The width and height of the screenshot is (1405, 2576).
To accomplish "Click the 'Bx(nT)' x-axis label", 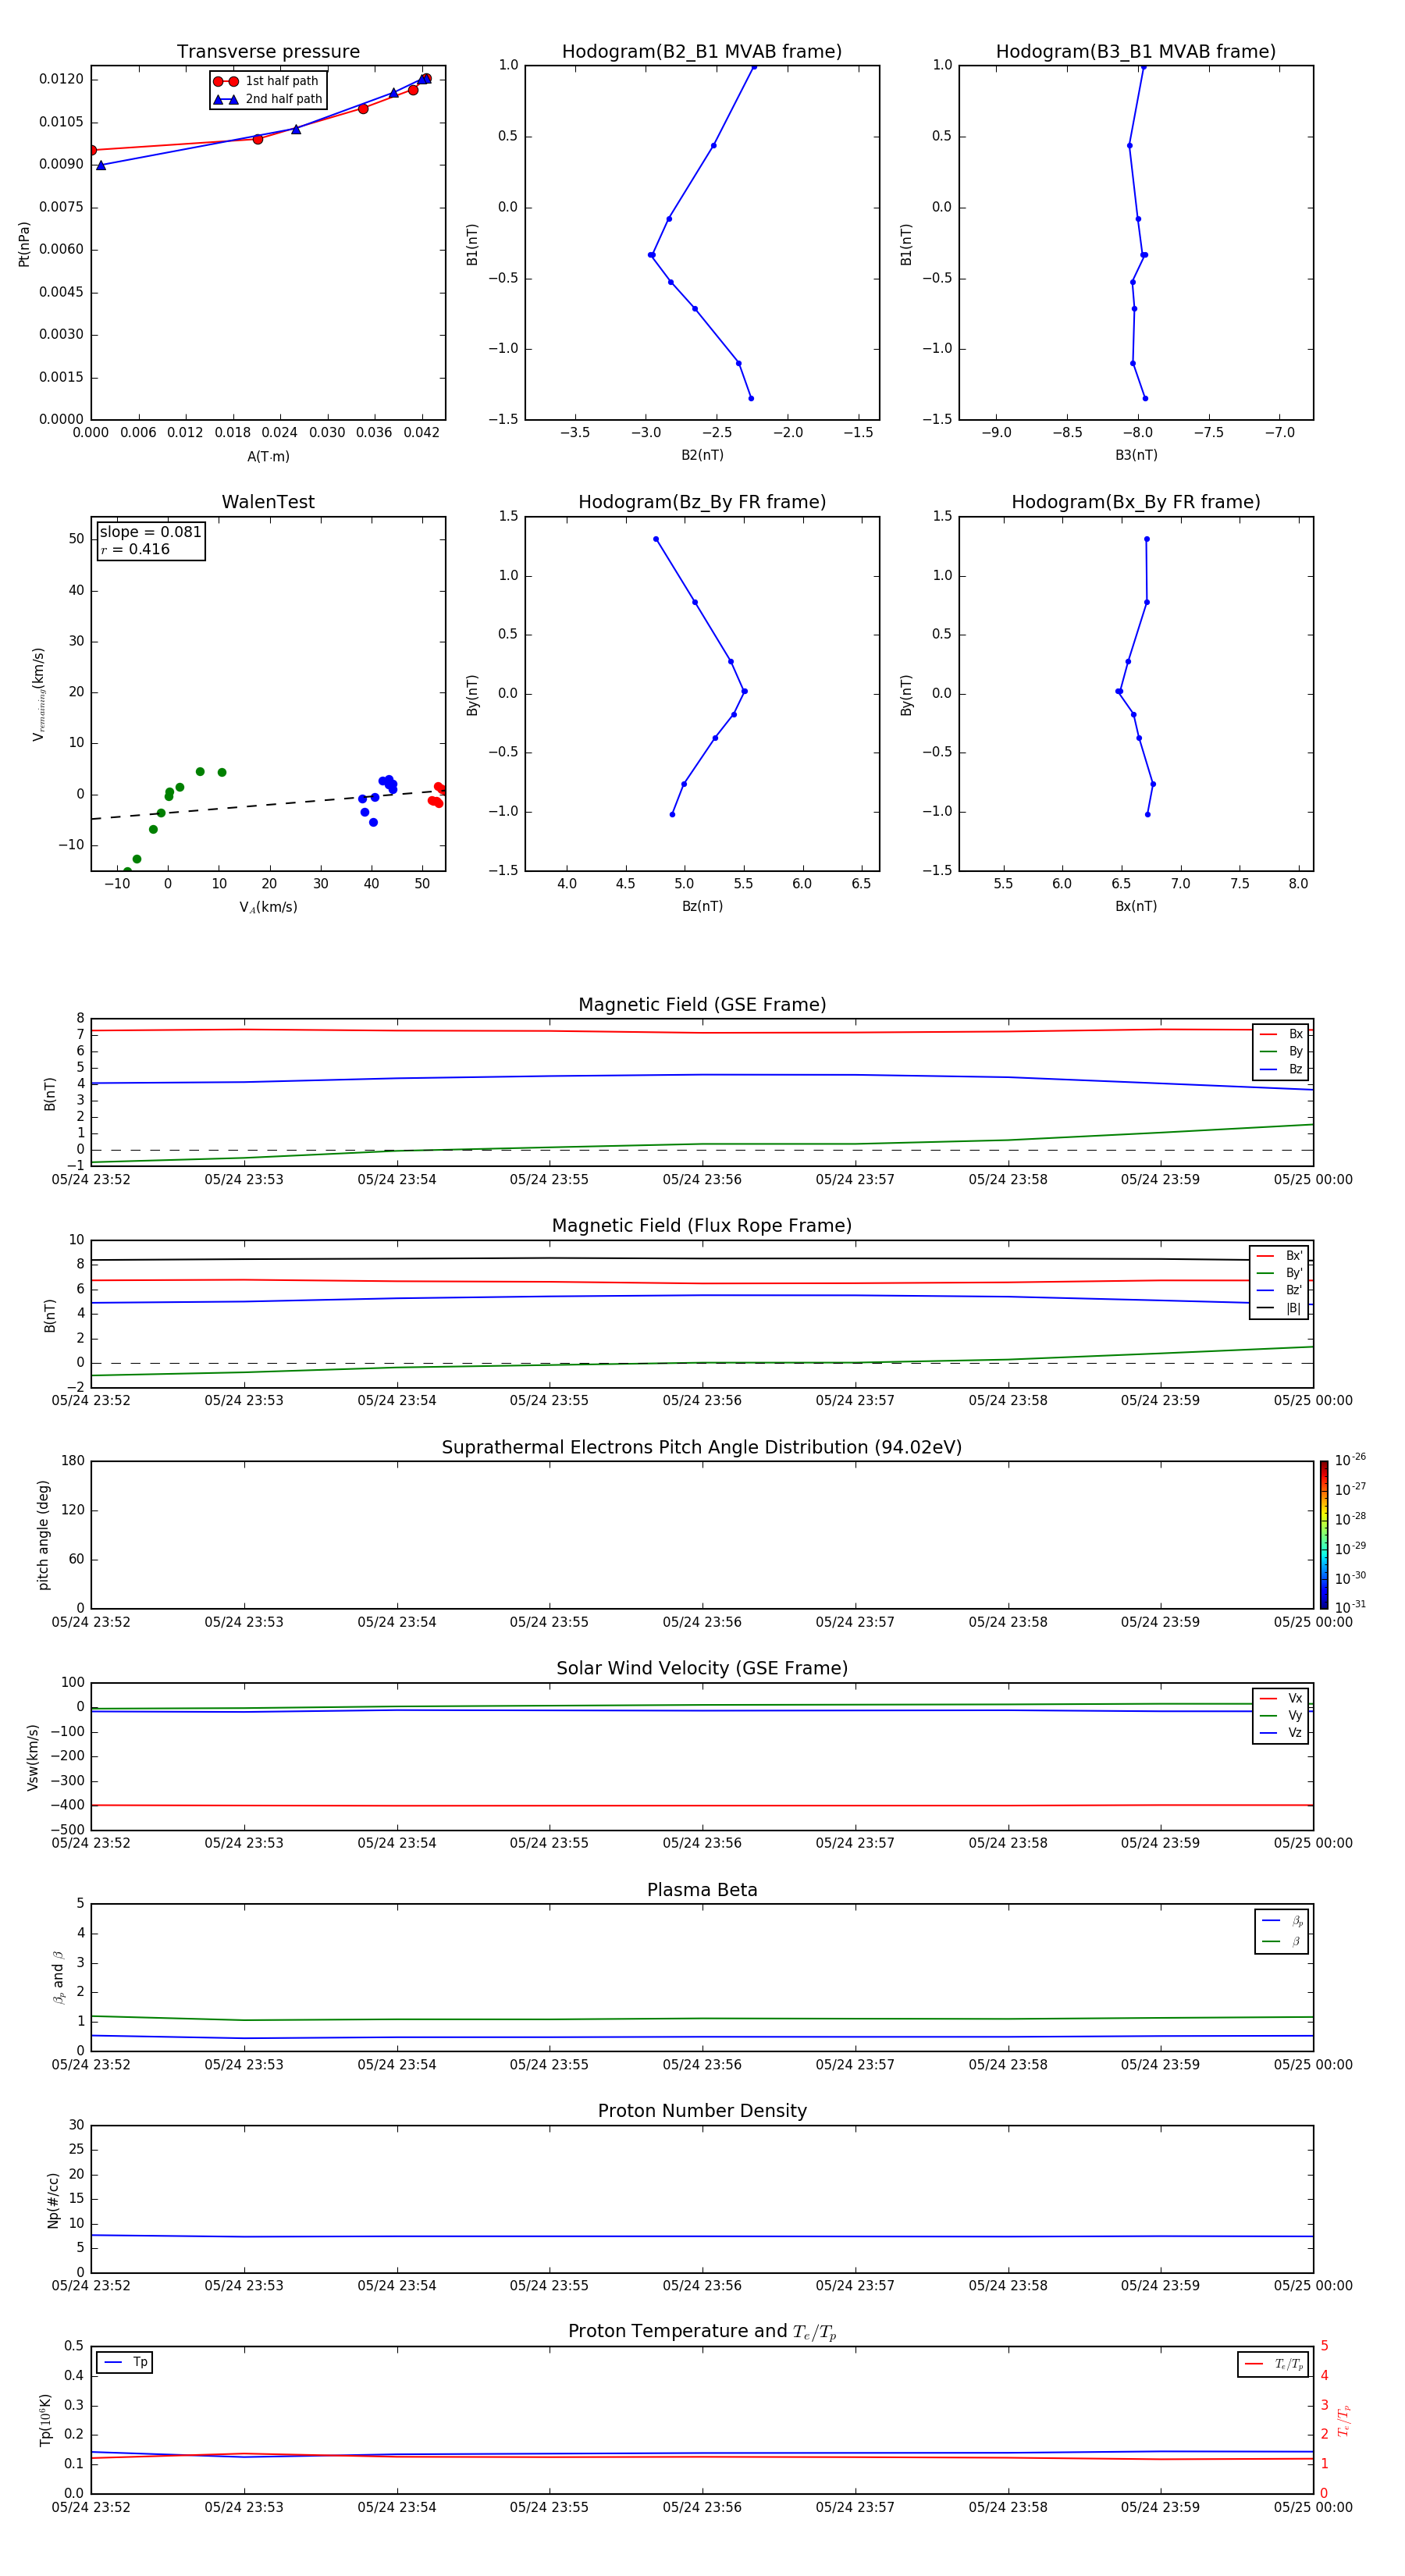I will coord(1136,906).
